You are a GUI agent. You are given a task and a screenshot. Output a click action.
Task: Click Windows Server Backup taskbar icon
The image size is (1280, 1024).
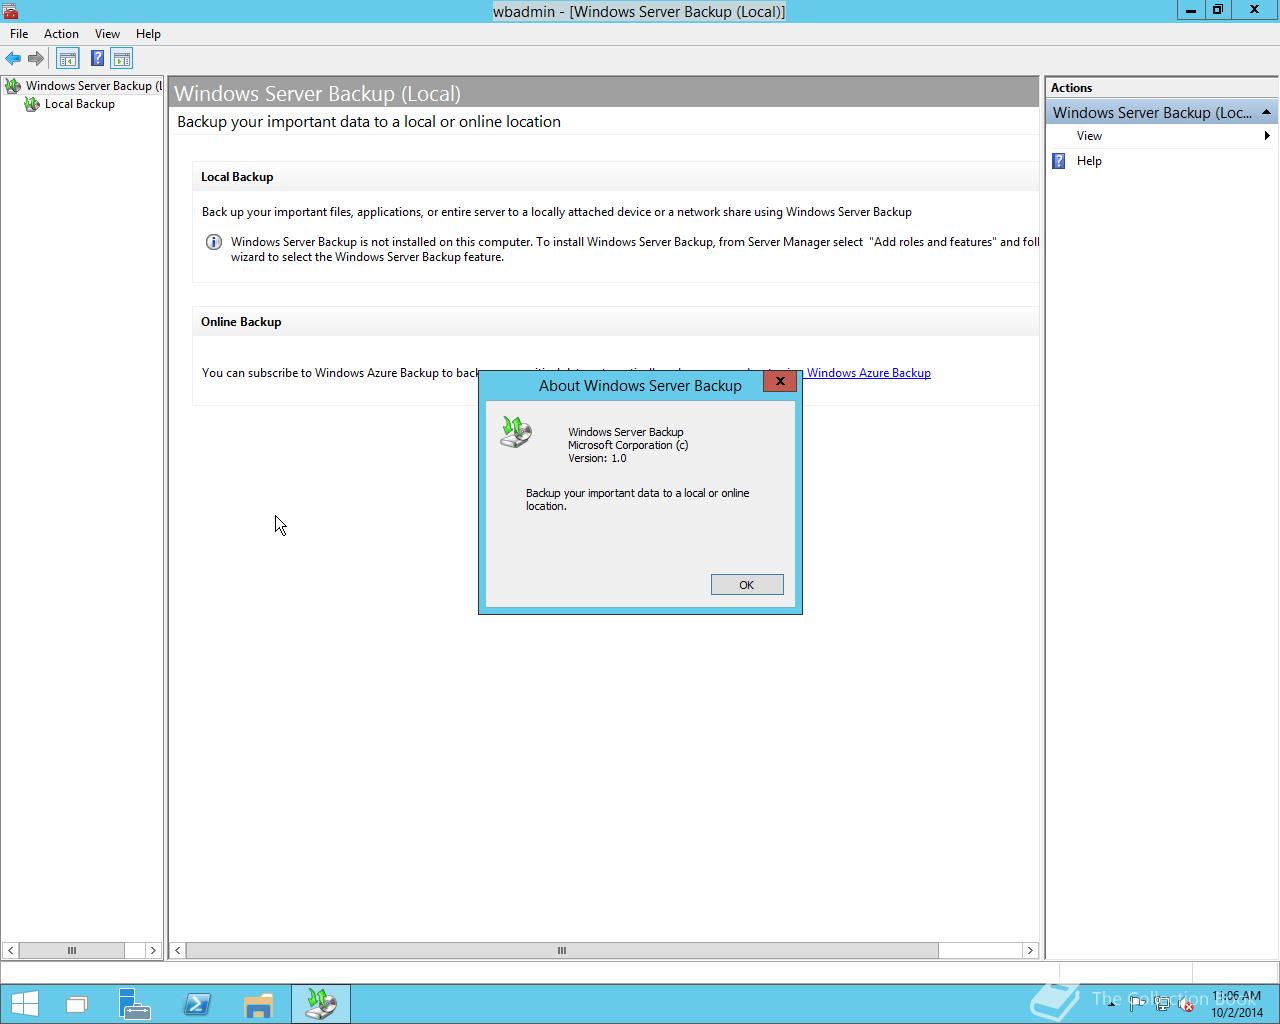[321, 1004]
